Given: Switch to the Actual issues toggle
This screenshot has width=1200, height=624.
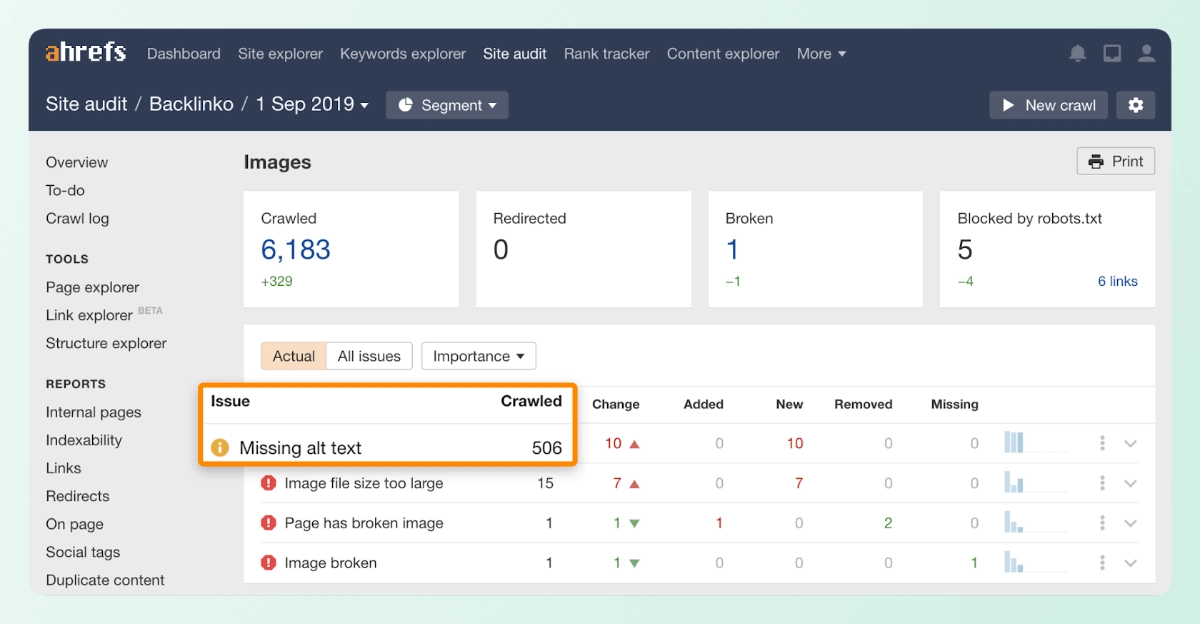Looking at the screenshot, I should coord(294,356).
